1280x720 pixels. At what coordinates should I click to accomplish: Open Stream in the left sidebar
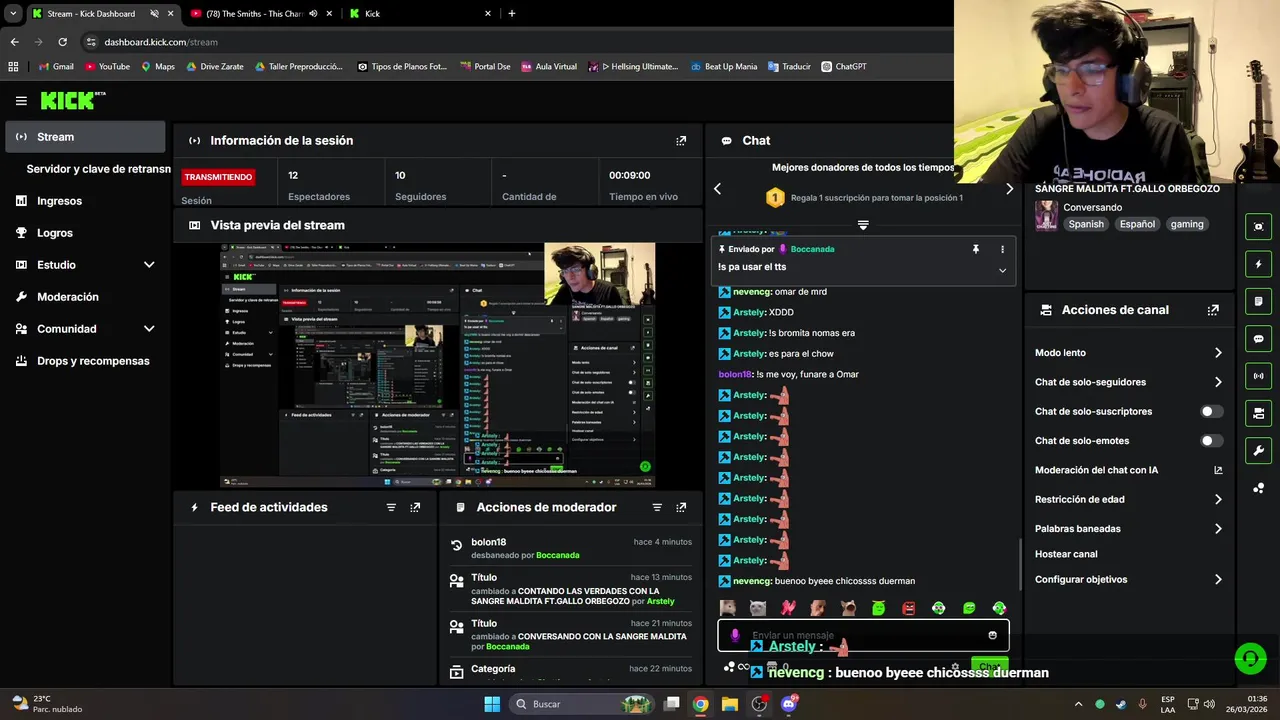pos(86,137)
